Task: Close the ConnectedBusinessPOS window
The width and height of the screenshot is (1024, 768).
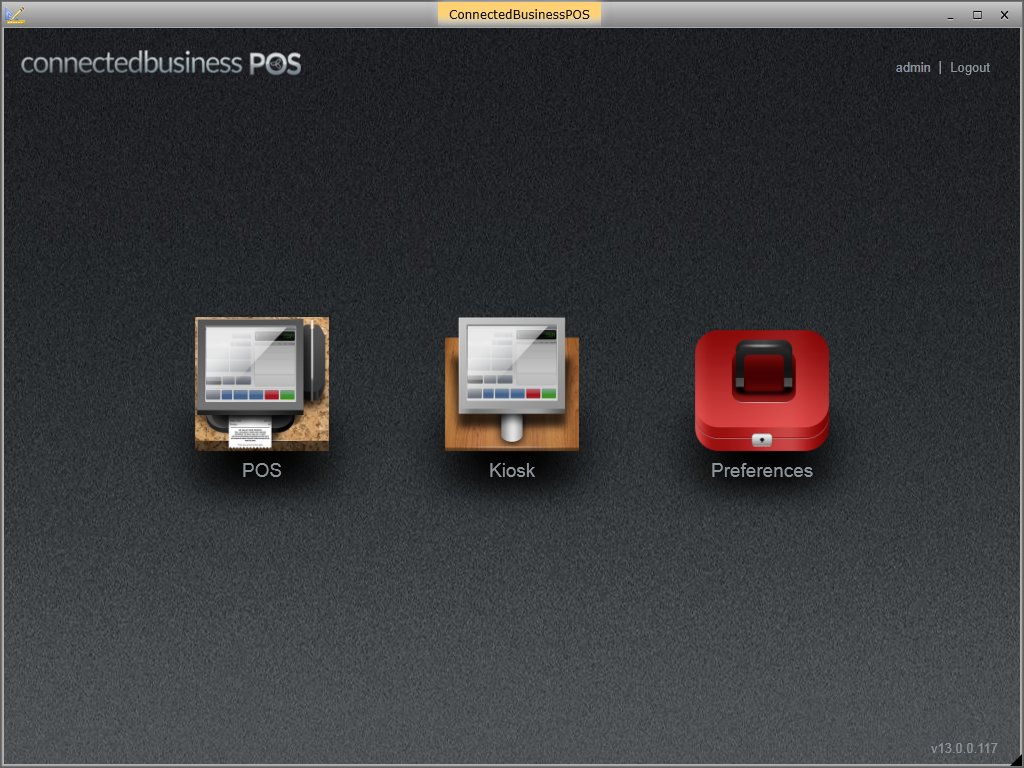Action: point(1004,15)
